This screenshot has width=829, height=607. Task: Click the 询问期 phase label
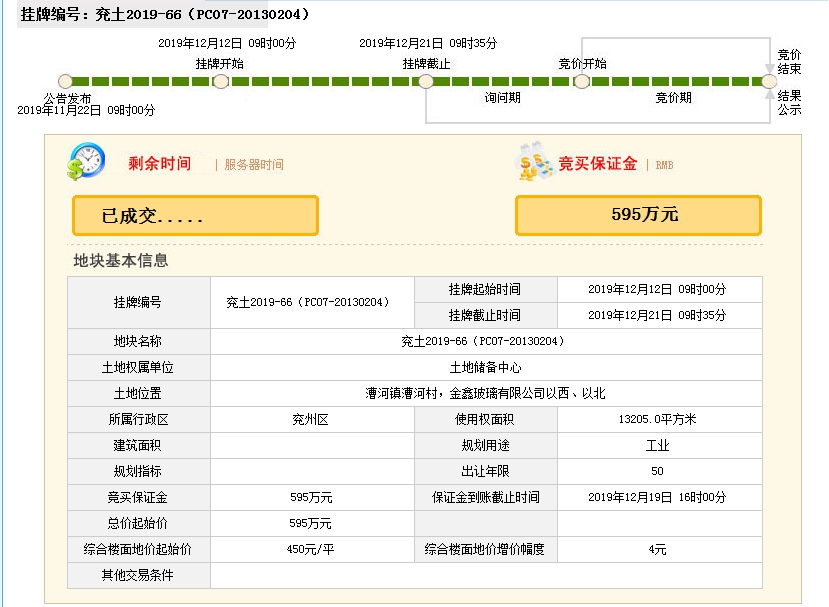(502, 98)
